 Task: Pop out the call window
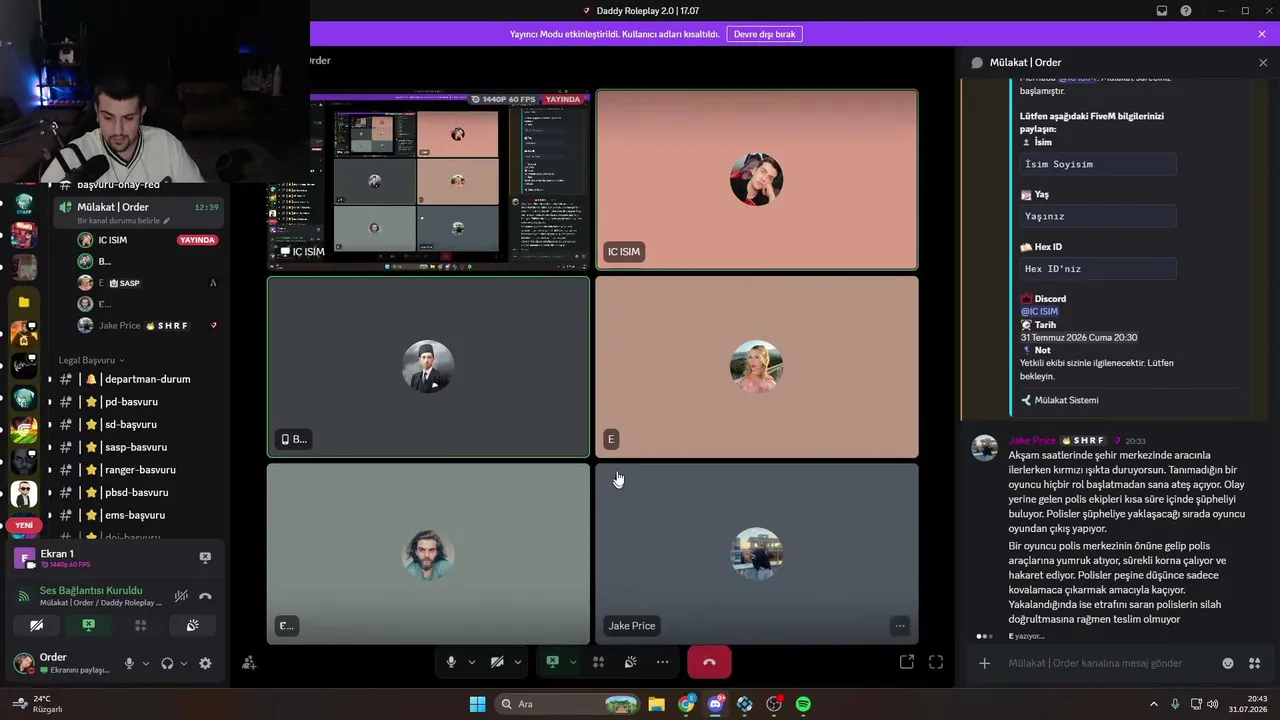(907, 662)
